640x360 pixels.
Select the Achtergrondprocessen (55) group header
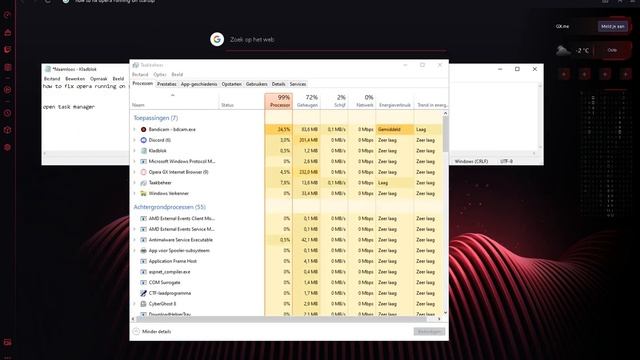click(169, 207)
